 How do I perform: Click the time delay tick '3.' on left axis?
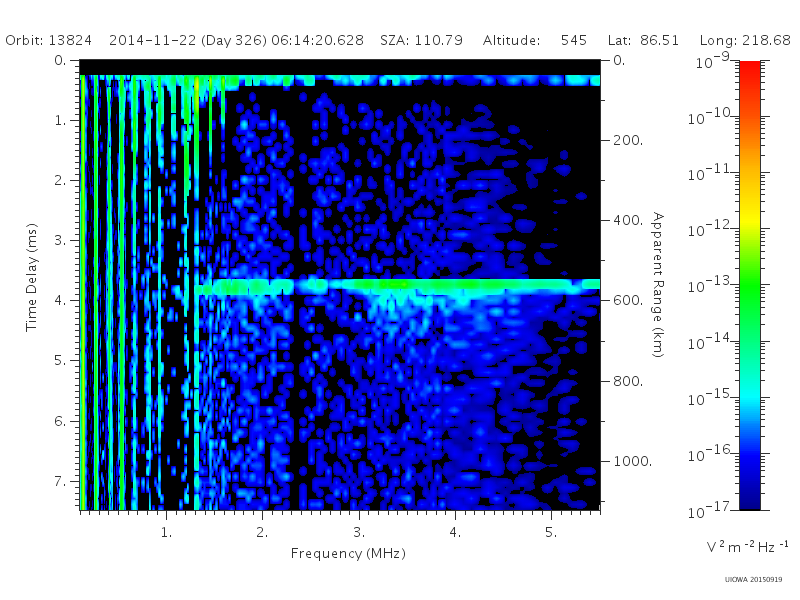[x=61, y=240]
